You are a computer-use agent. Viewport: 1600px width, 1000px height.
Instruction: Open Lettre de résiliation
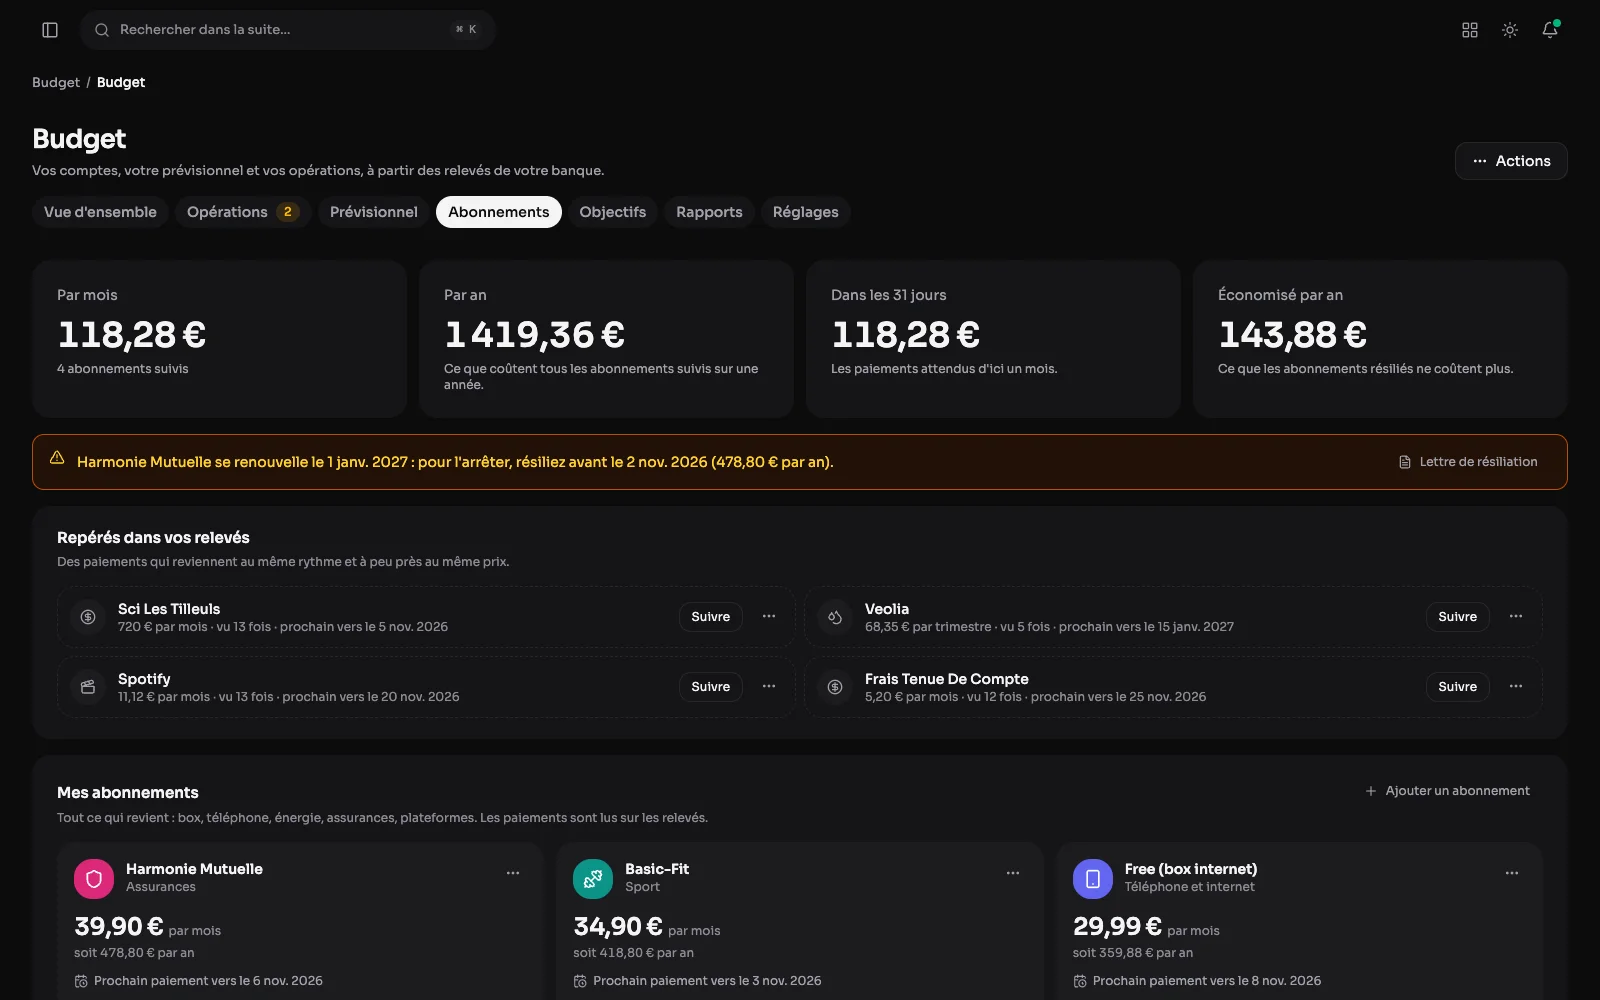[x=1468, y=462]
